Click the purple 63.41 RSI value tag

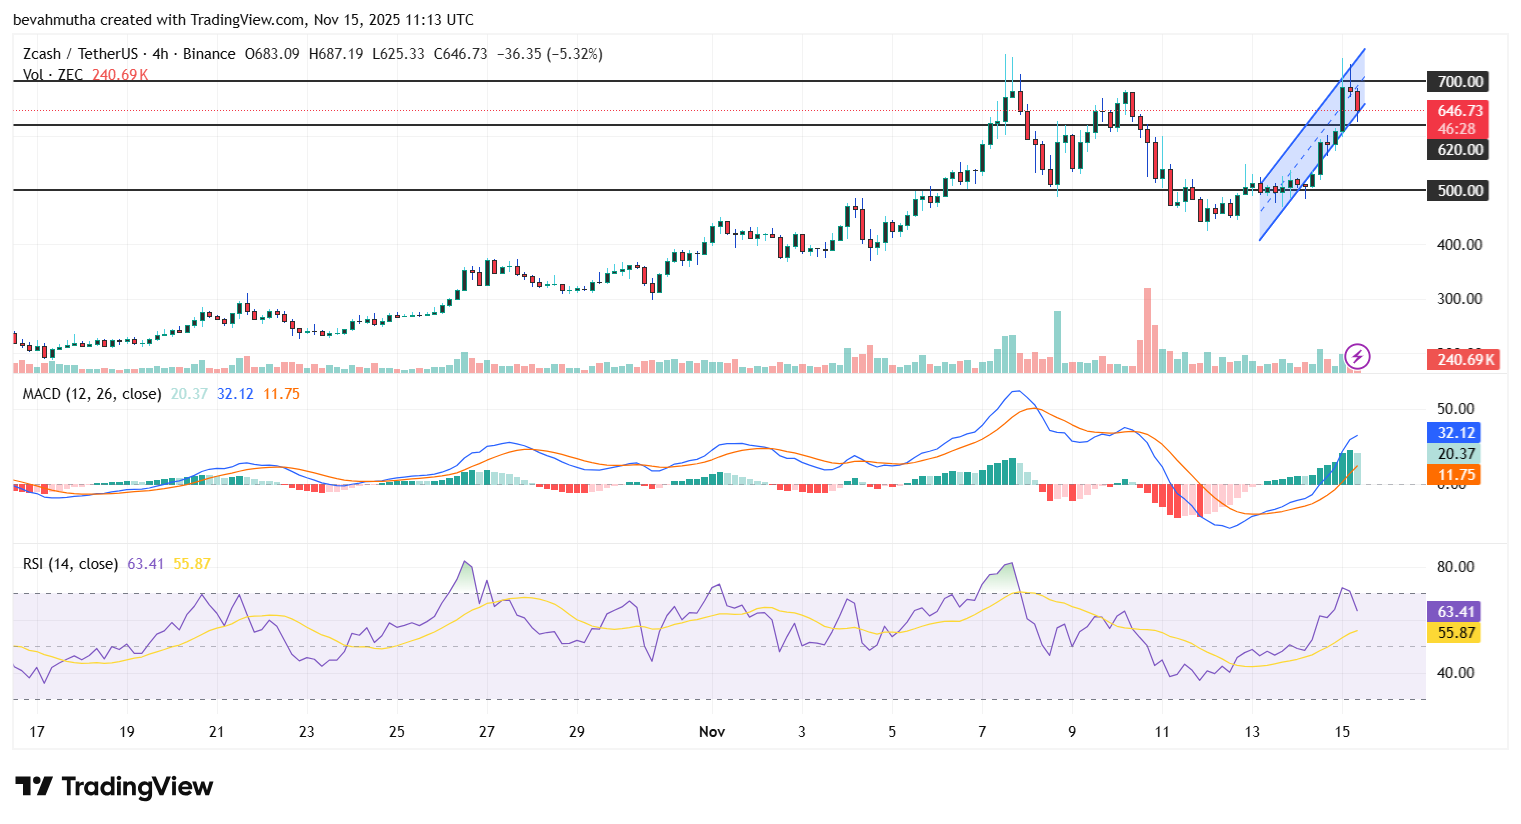(1456, 612)
